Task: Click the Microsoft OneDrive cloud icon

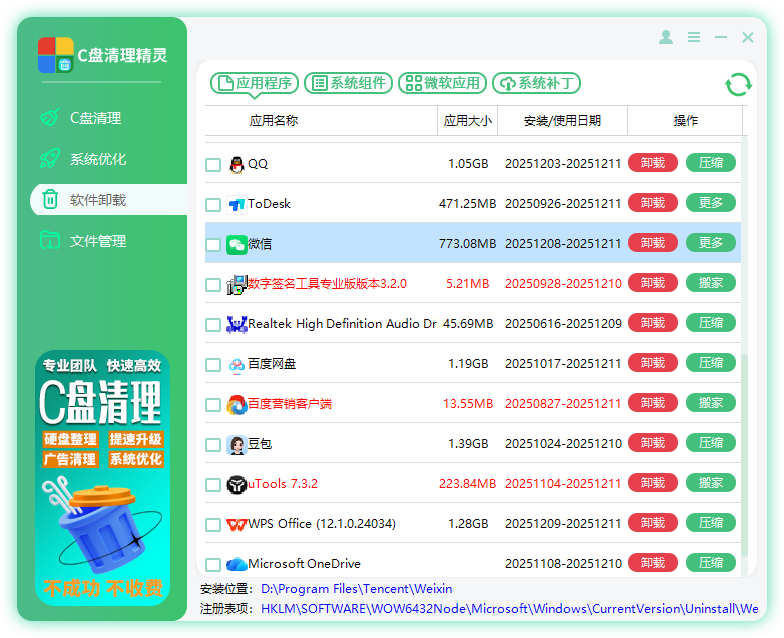Action: [237, 564]
